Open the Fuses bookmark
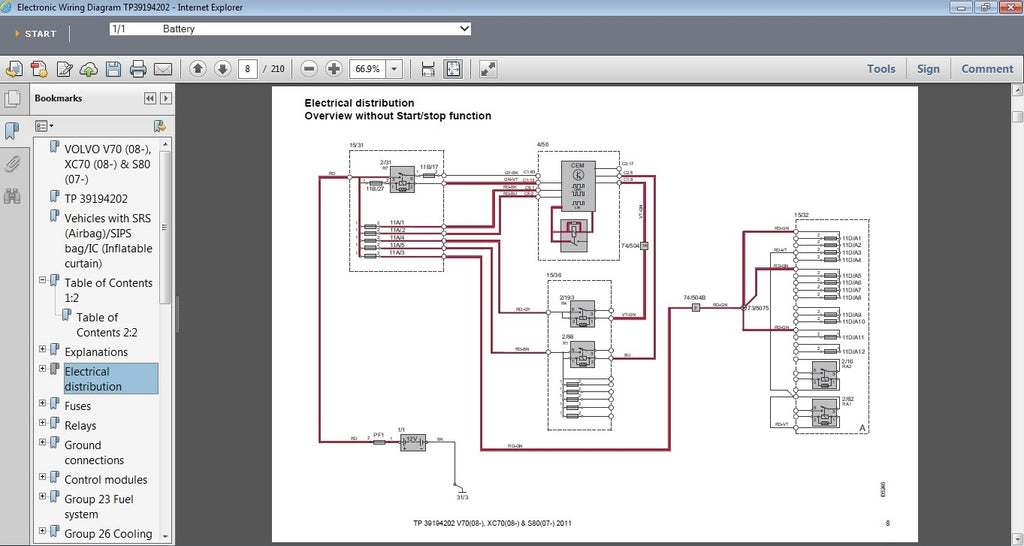Screen dimensions: 1024x546 tap(78, 406)
